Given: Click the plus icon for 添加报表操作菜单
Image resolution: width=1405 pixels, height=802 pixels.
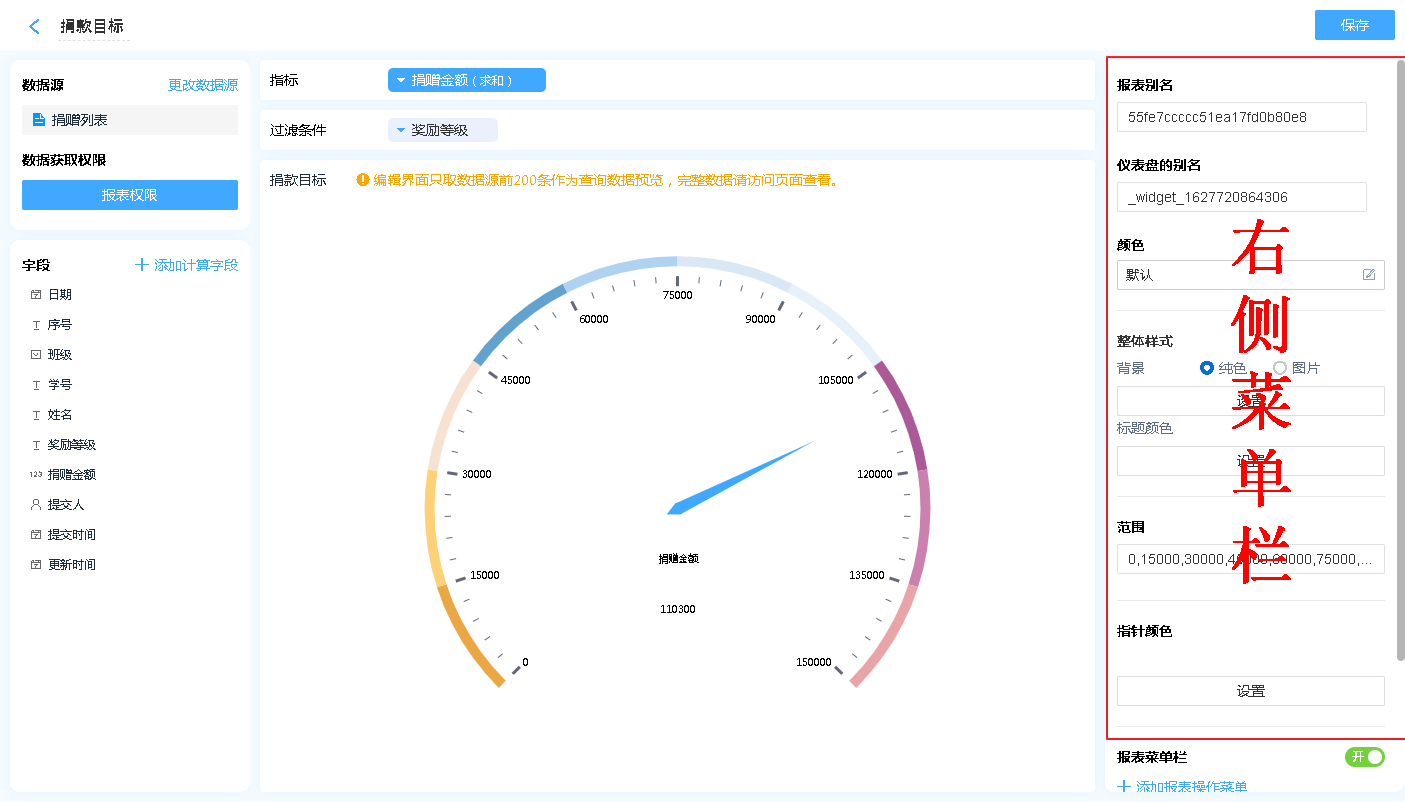Looking at the screenshot, I should point(1124,787).
